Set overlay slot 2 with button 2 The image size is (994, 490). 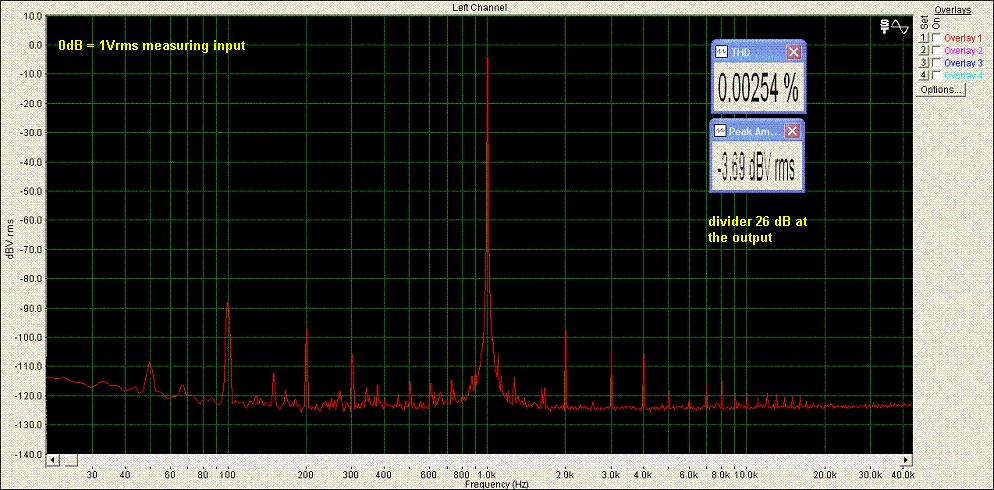(924, 50)
